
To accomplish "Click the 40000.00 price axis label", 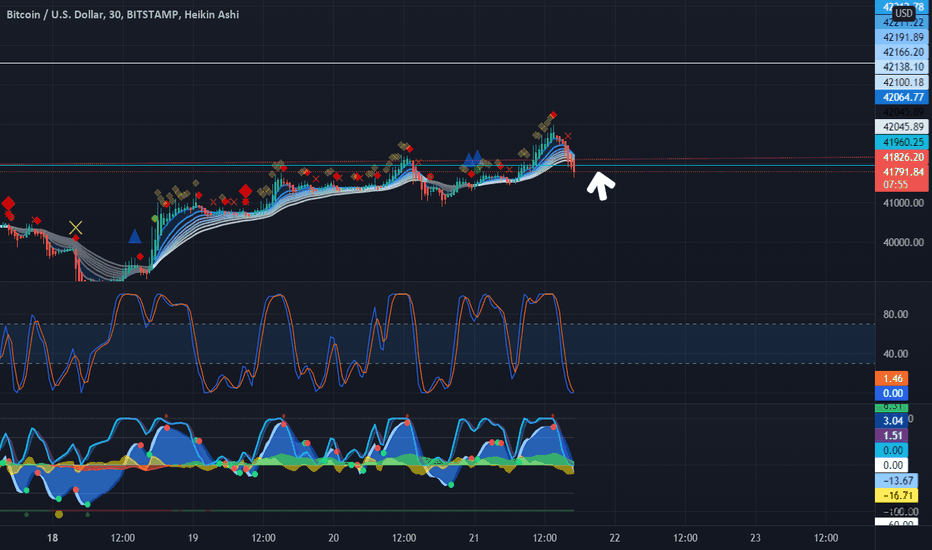I will (x=903, y=242).
